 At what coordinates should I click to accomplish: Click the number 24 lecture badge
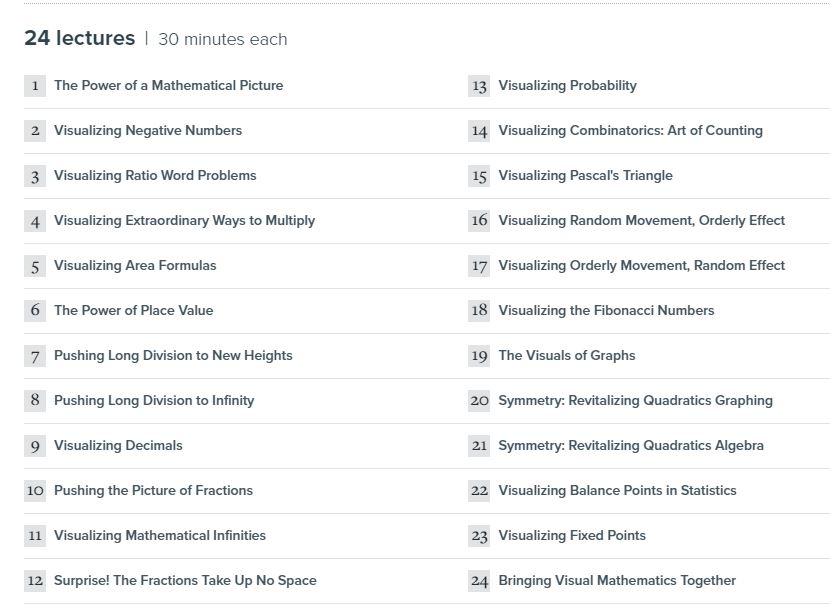pos(479,581)
